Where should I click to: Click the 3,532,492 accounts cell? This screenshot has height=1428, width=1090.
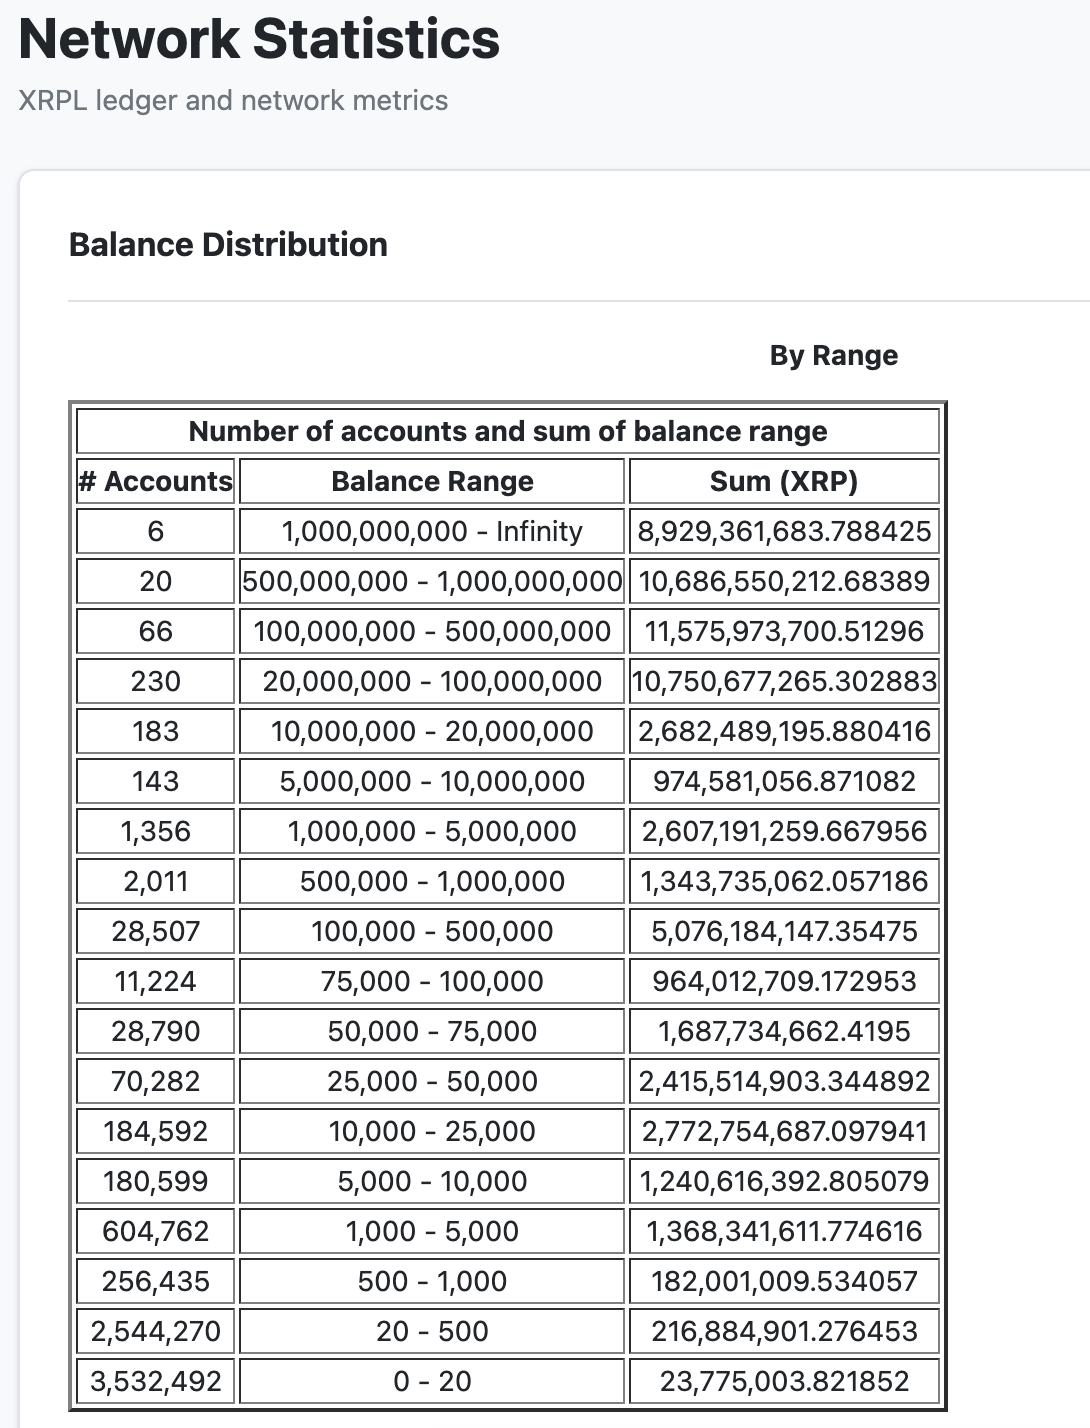click(156, 1381)
